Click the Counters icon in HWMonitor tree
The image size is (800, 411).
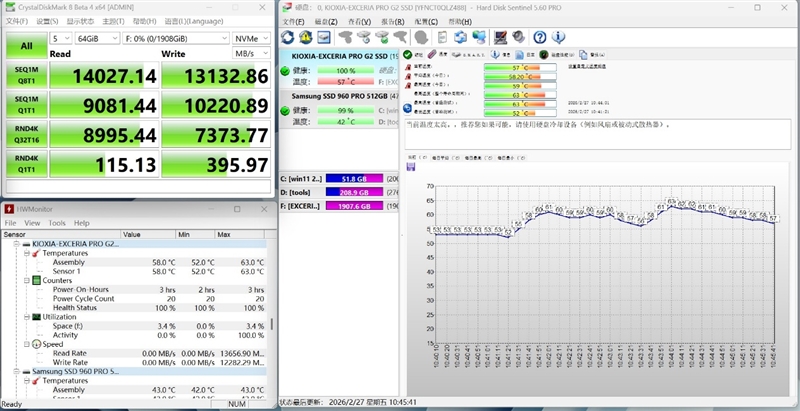(36, 280)
